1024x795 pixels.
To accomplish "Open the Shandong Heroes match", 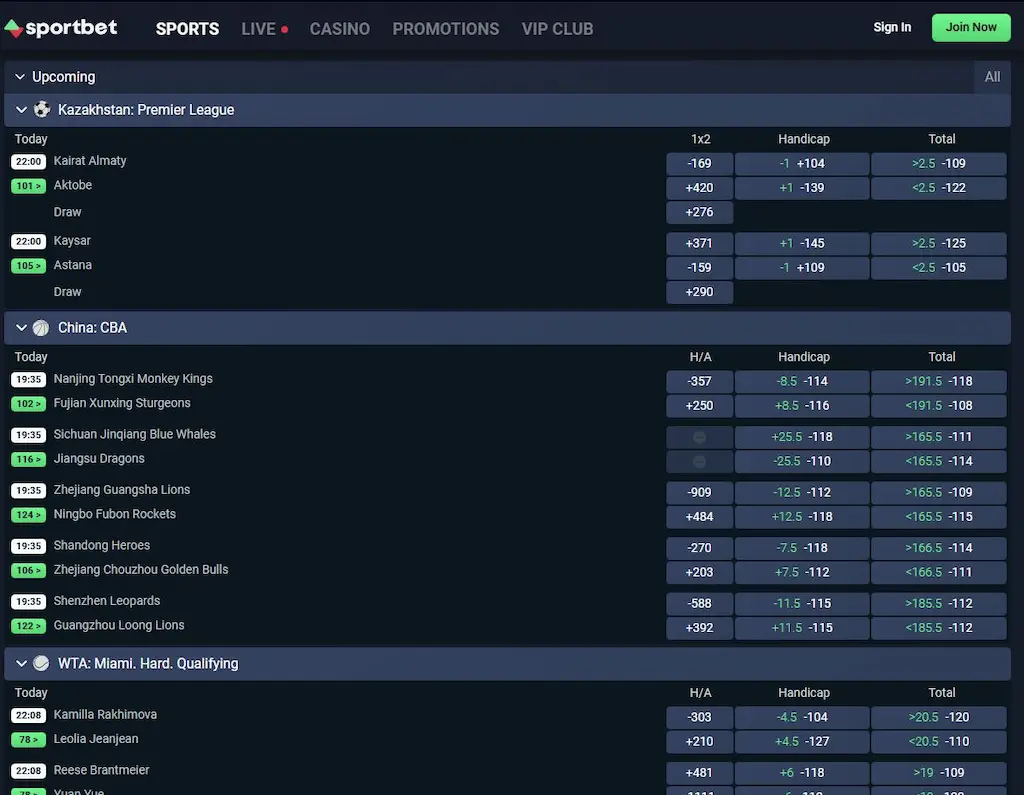I will click(x=102, y=545).
